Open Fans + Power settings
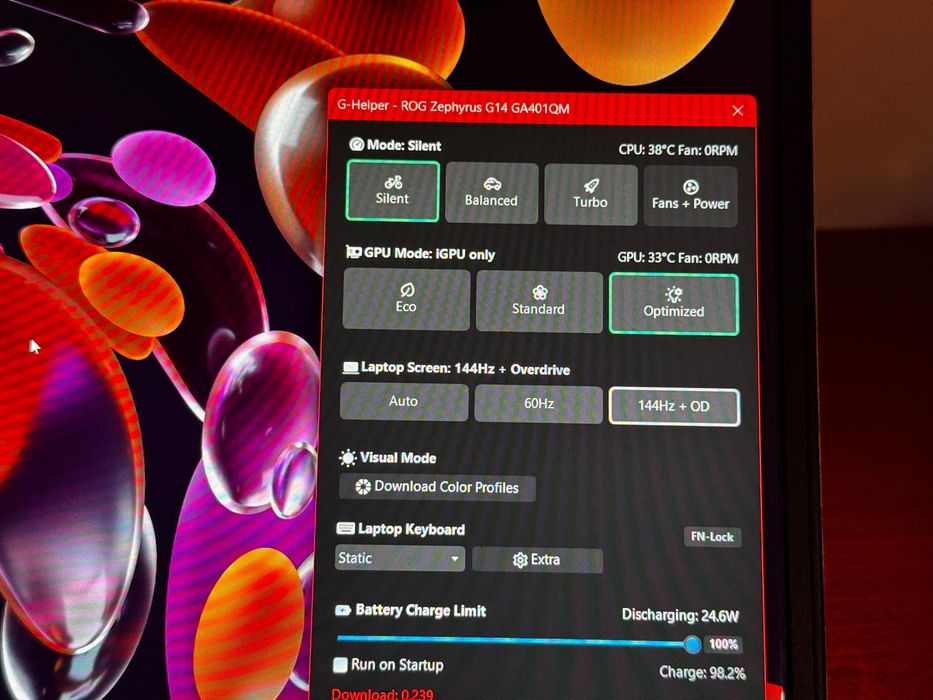The image size is (933, 700). tap(690, 196)
